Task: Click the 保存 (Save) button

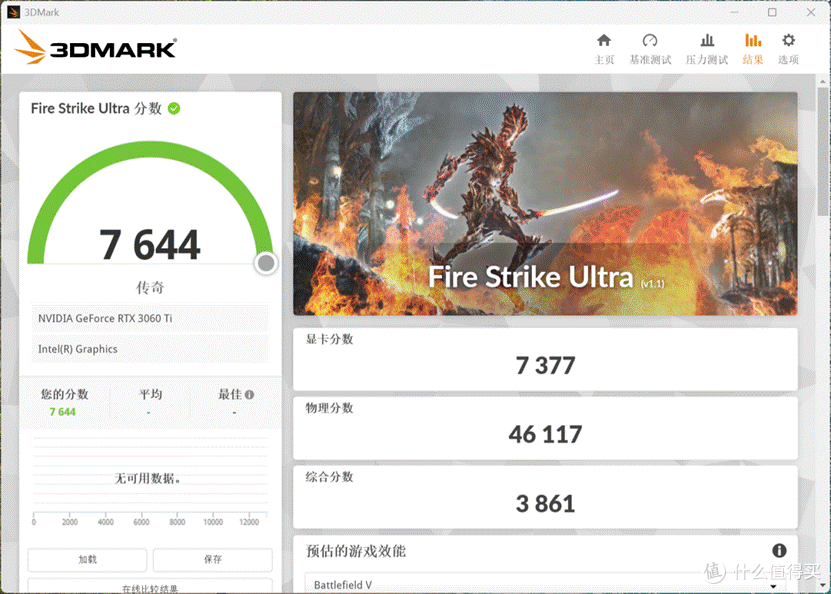Action: tap(213, 560)
